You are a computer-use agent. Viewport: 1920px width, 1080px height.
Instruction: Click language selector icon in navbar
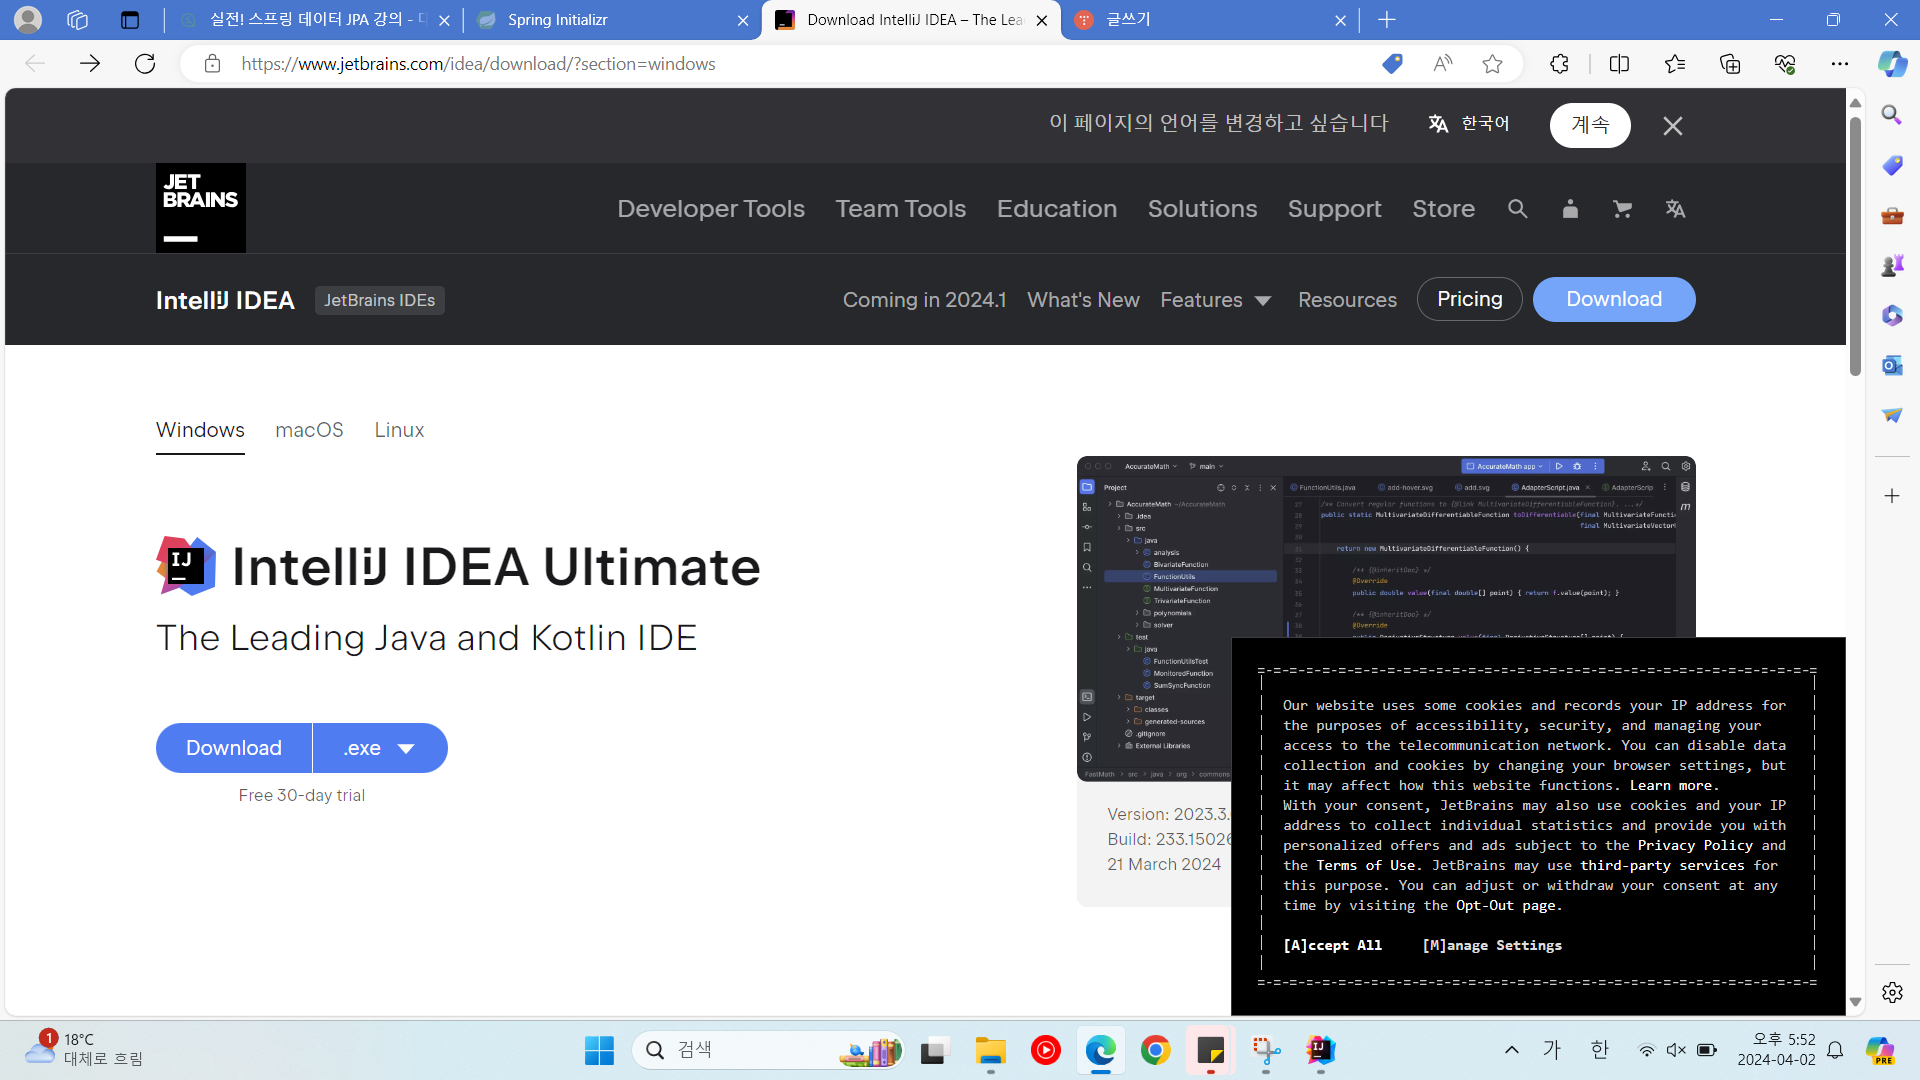(x=1675, y=209)
